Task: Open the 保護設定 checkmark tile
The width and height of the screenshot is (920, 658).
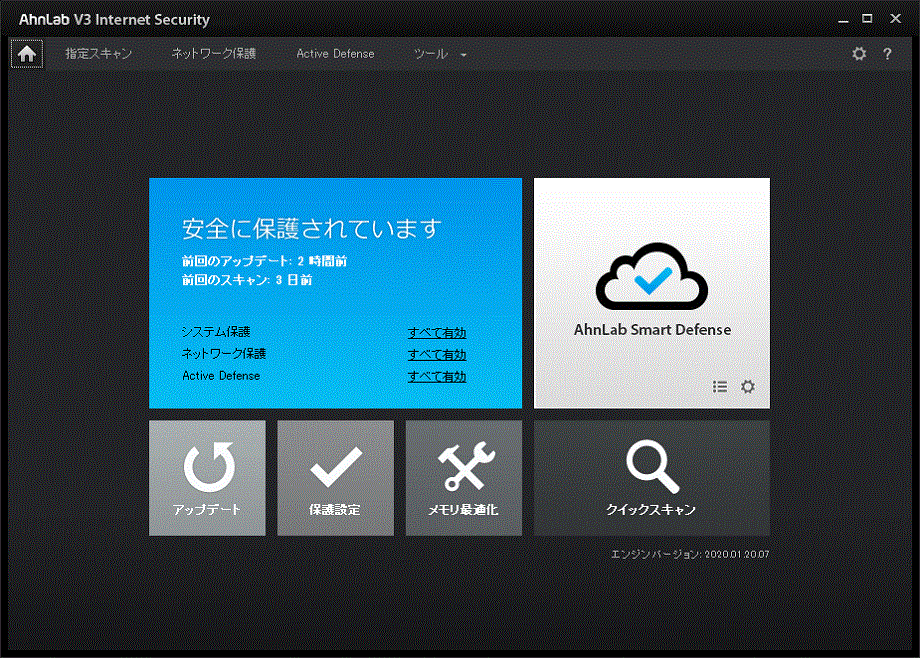Action: coord(335,478)
